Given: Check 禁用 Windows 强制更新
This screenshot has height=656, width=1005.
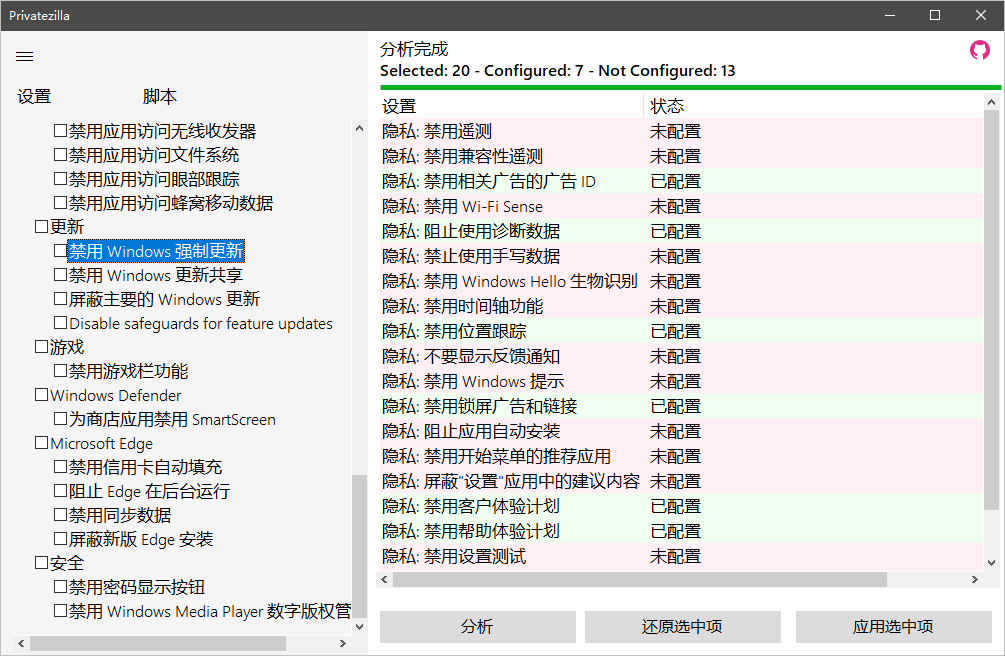Looking at the screenshot, I should click(61, 251).
